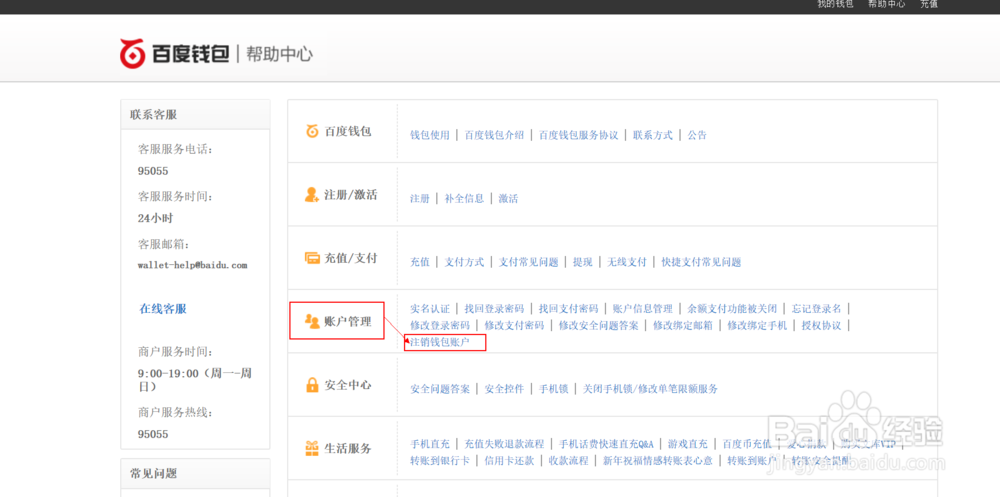Open the 联系方式 link
1000x497 pixels.
(x=653, y=135)
